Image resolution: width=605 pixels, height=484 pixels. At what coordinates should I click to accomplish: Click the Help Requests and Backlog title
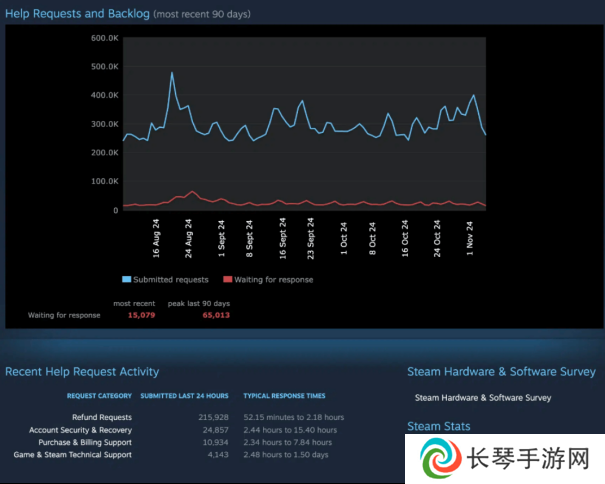(77, 14)
